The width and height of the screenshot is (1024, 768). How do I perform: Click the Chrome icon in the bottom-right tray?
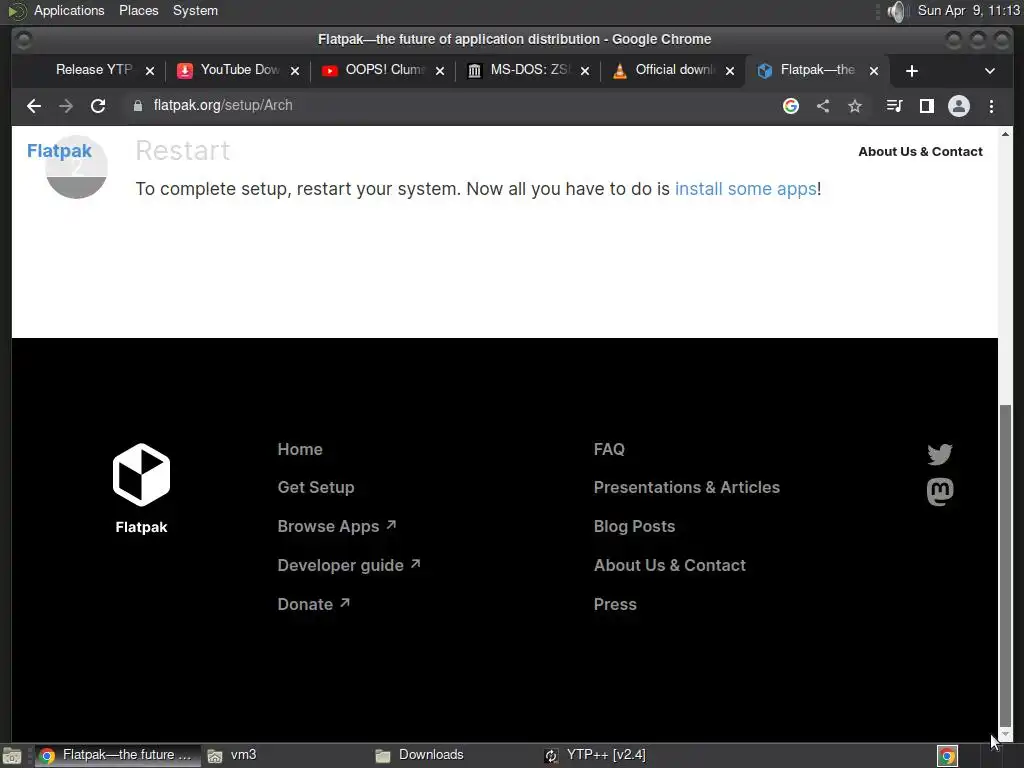[947, 756]
